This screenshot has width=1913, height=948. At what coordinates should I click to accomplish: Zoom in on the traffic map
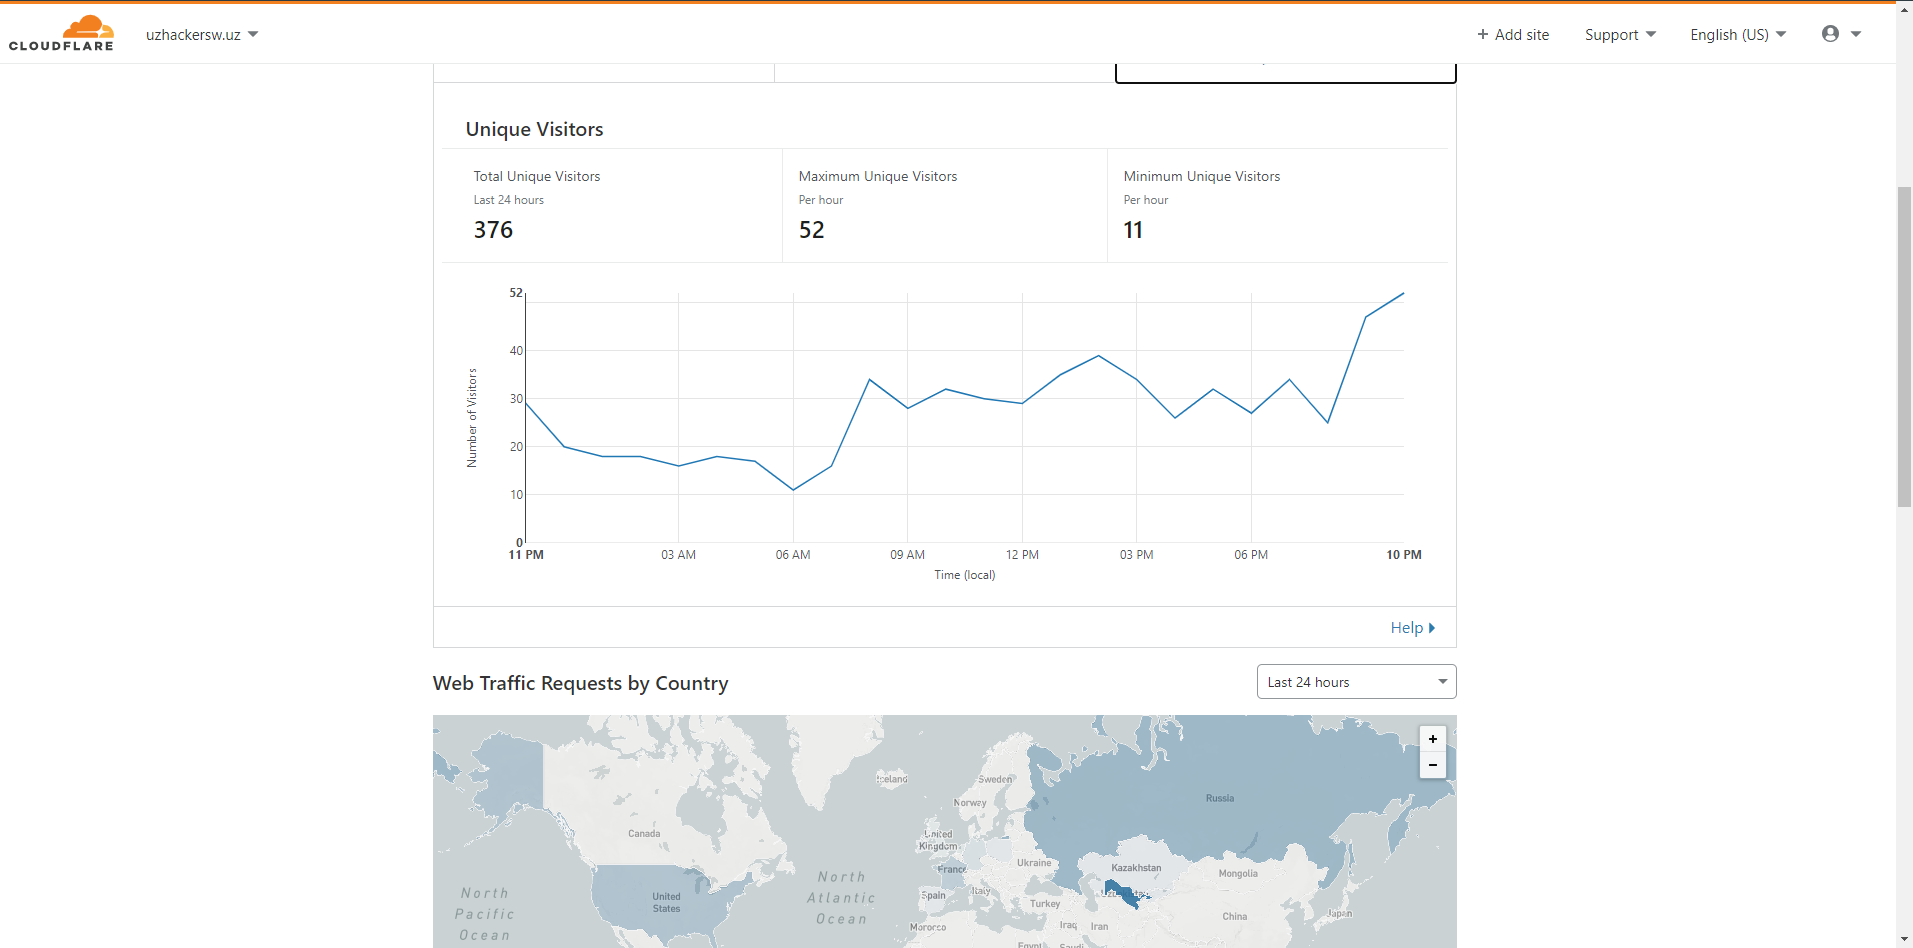pos(1432,739)
